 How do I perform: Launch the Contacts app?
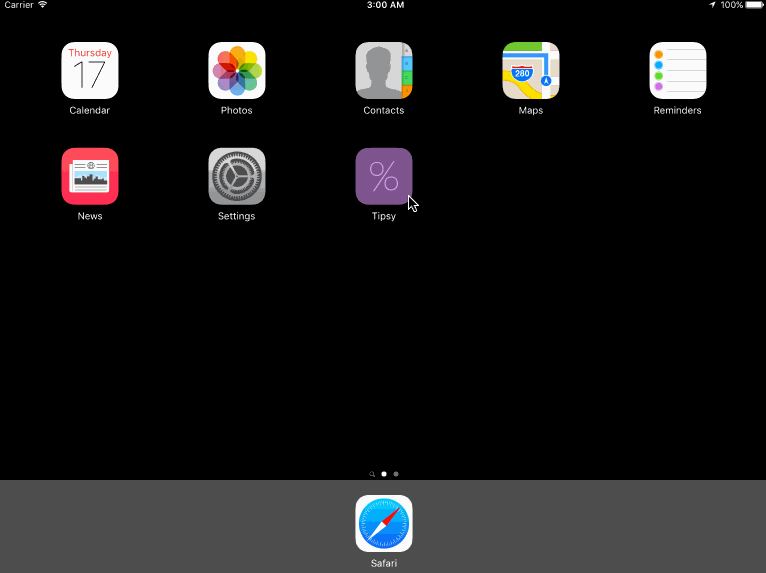[x=384, y=70]
